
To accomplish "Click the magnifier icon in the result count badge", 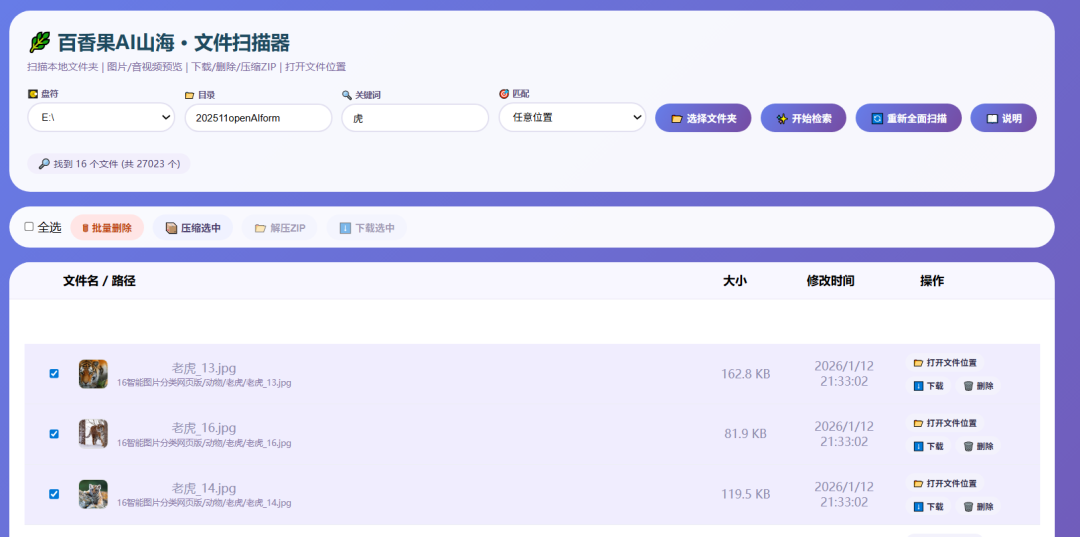I will click(44, 164).
